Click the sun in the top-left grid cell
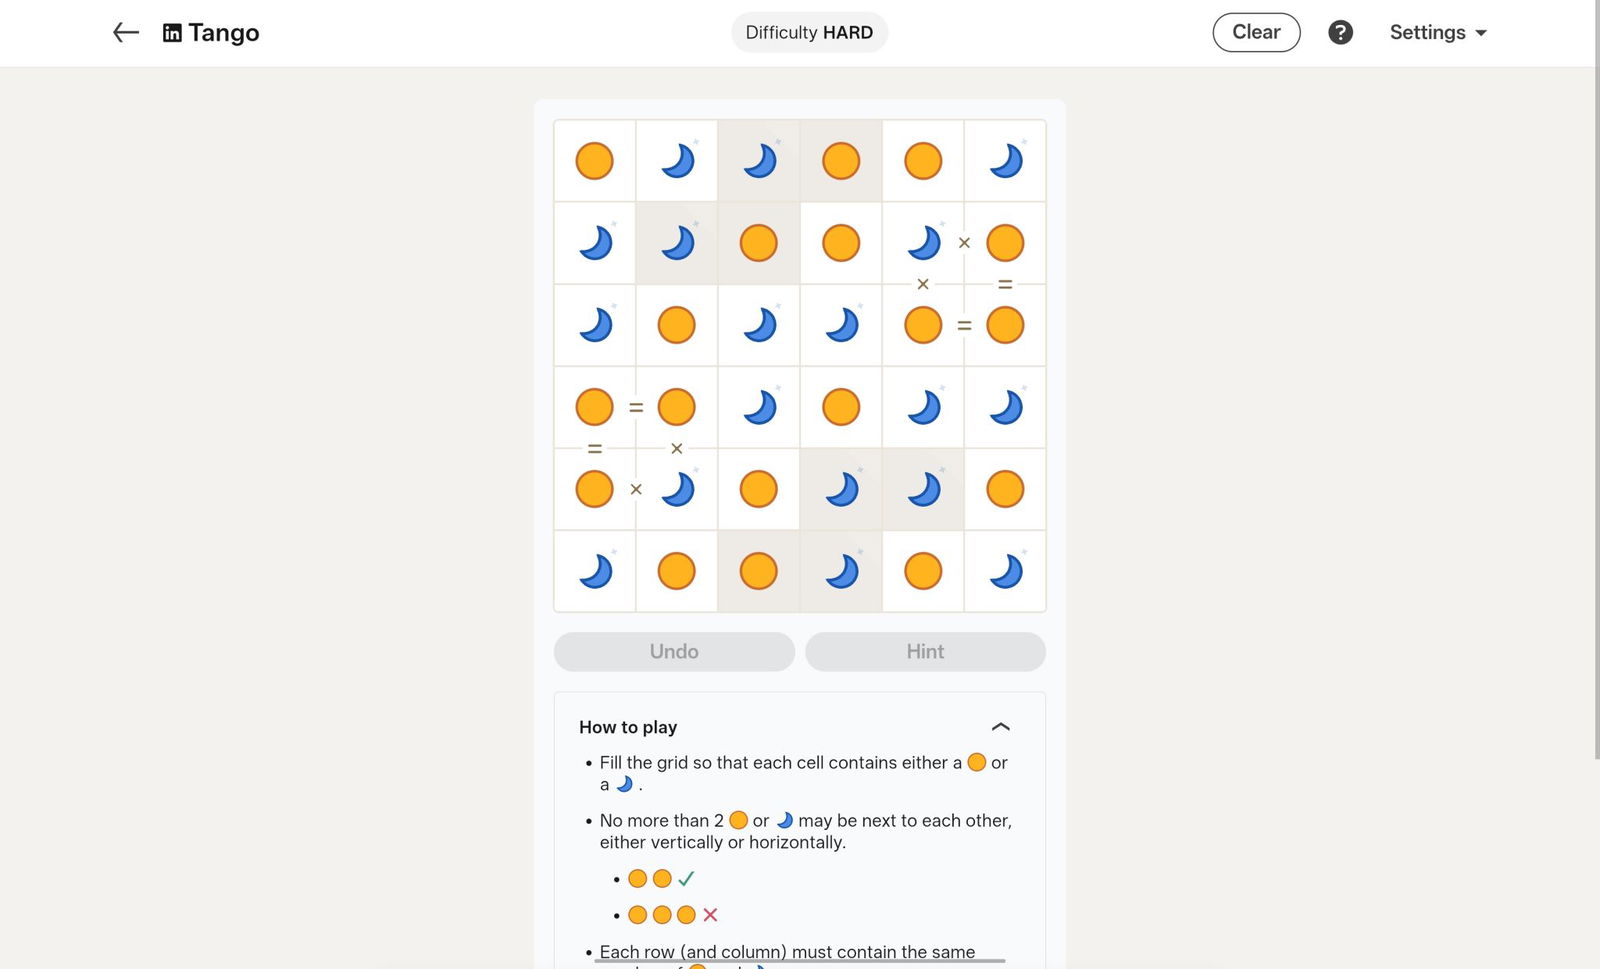 [594, 161]
